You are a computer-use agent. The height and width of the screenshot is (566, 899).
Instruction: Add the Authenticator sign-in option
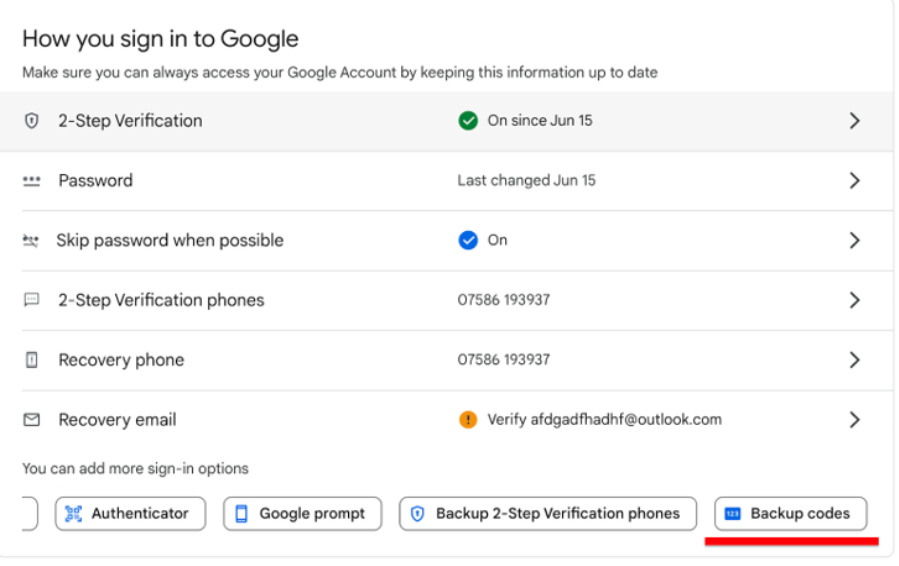click(x=130, y=514)
